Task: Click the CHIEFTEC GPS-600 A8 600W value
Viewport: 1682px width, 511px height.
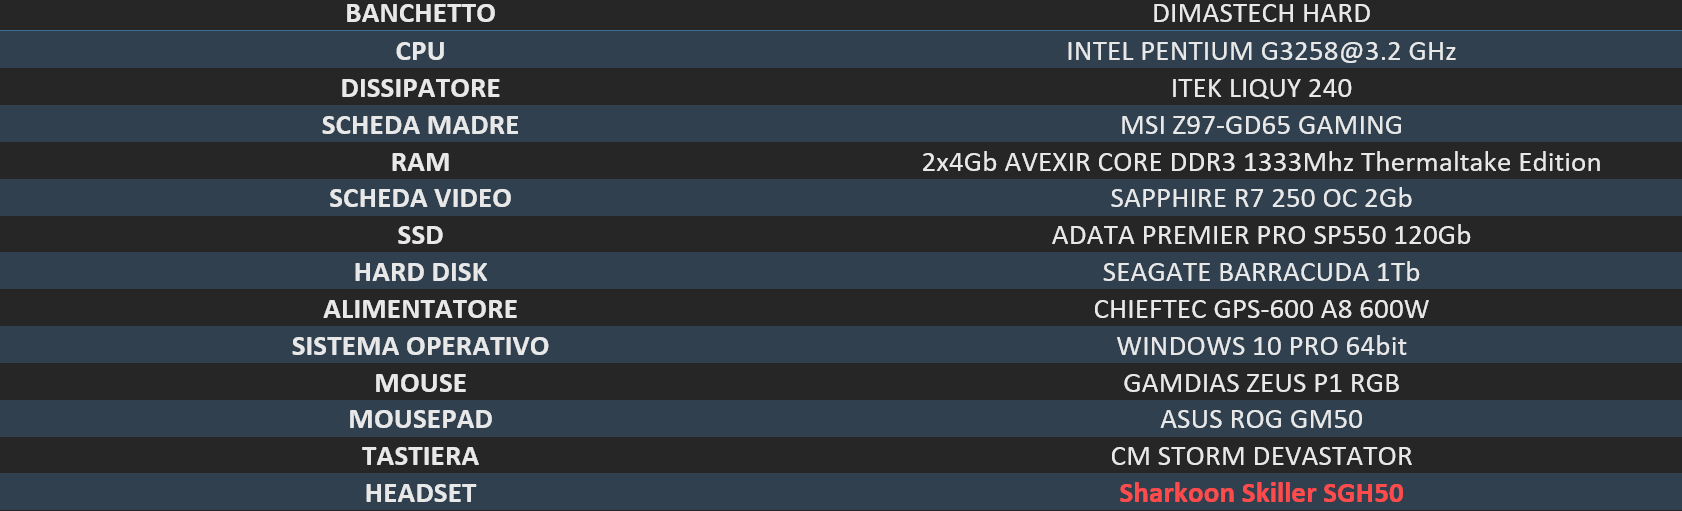Action: [x=1261, y=309]
